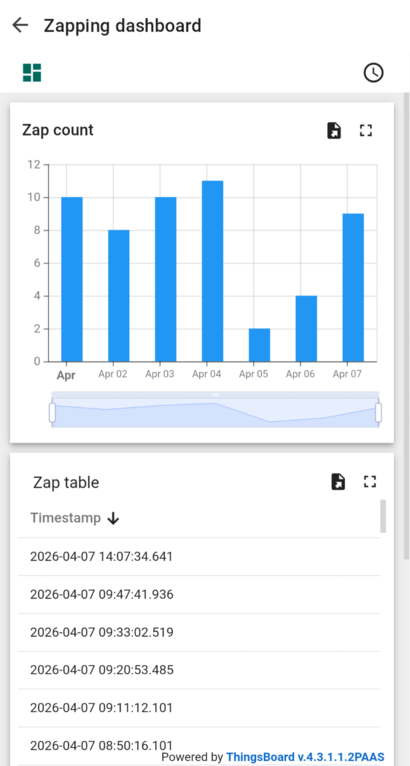Click the Apr 04 axis label

click(206, 374)
